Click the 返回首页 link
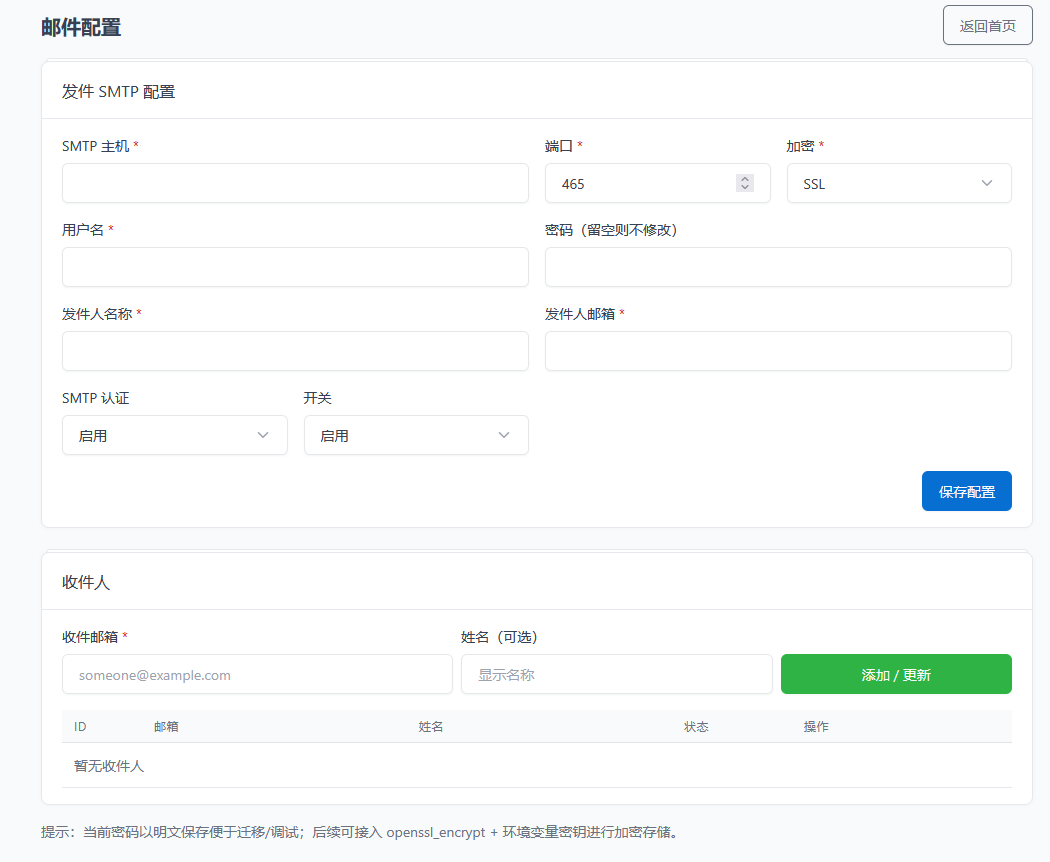Screen dimensions: 1050x862 coord(987,24)
